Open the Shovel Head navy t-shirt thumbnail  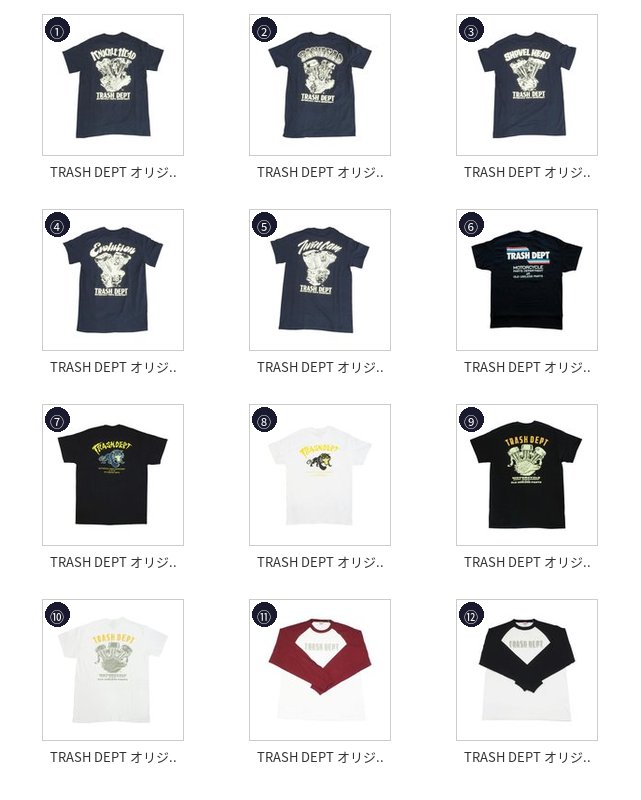coord(527,85)
